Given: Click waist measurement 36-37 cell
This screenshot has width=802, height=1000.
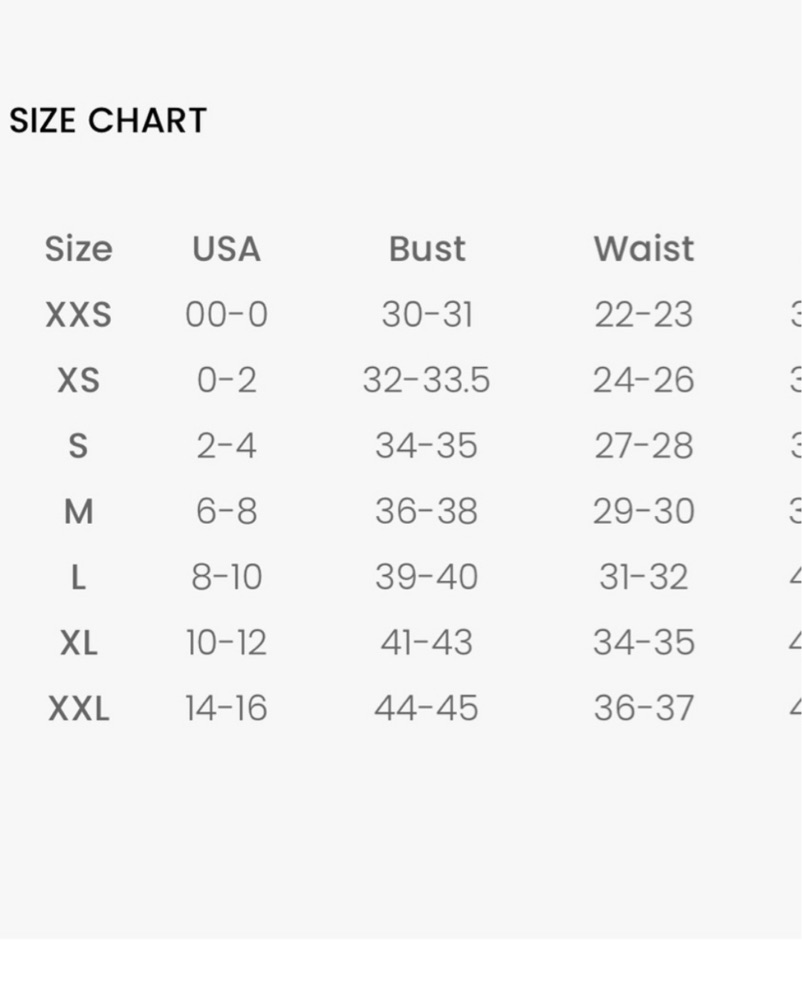Looking at the screenshot, I should [644, 708].
